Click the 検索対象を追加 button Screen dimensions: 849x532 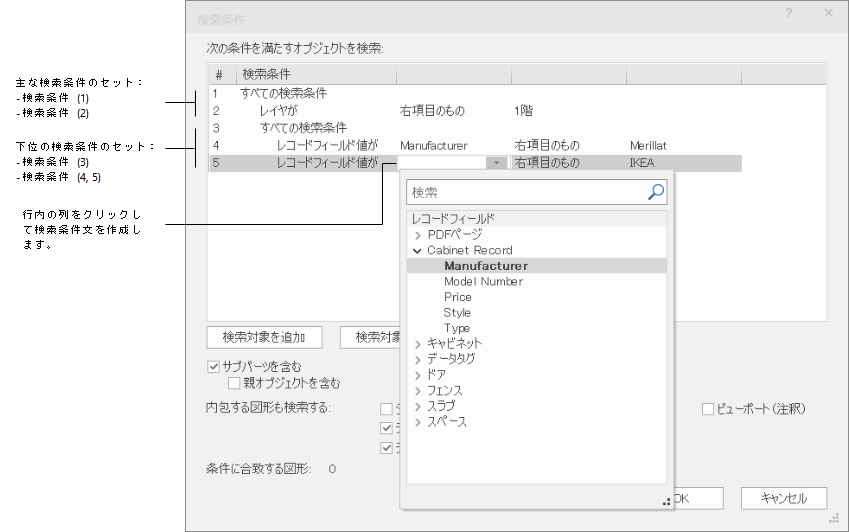coord(264,336)
